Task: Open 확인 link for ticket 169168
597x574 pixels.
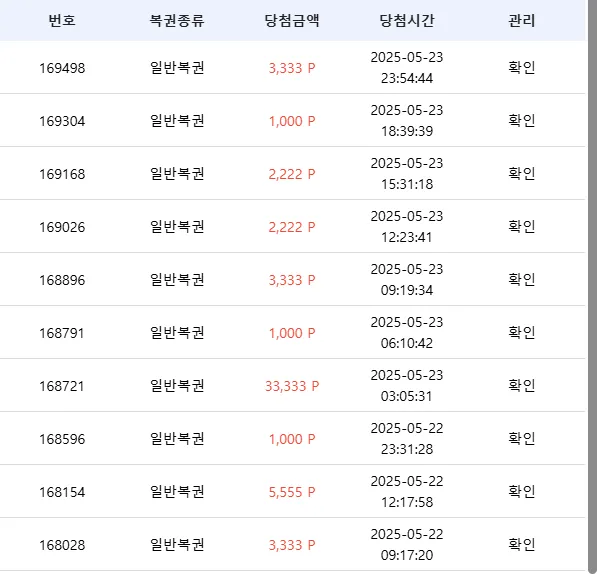Action: pos(522,174)
